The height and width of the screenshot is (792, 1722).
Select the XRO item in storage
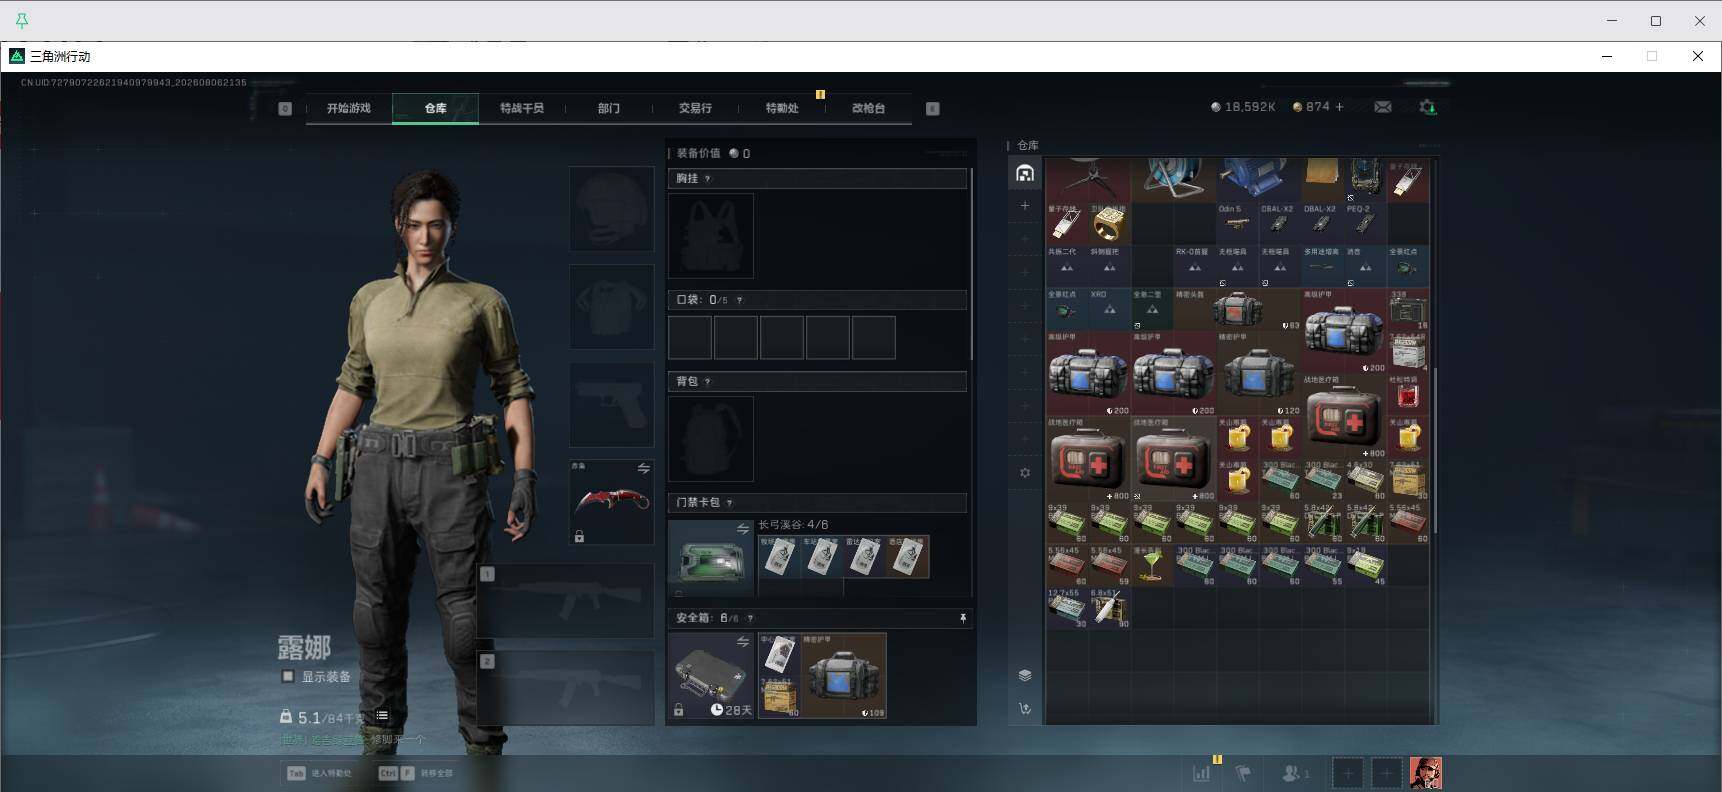1109,309
